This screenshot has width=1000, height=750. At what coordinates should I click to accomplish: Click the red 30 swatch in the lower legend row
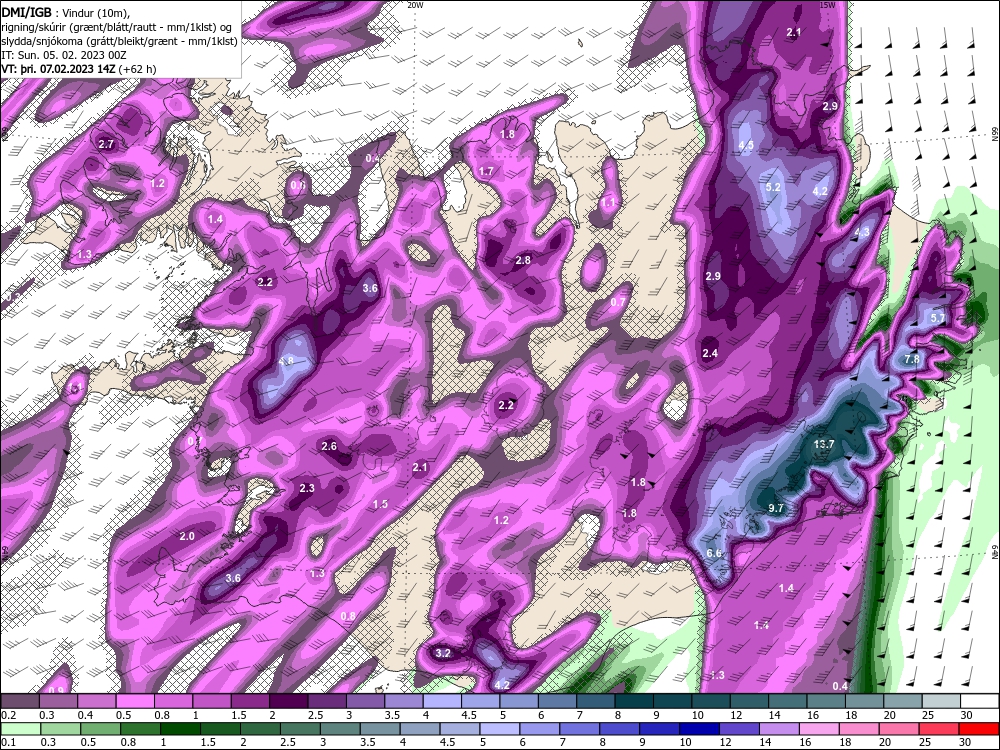(x=980, y=729)
